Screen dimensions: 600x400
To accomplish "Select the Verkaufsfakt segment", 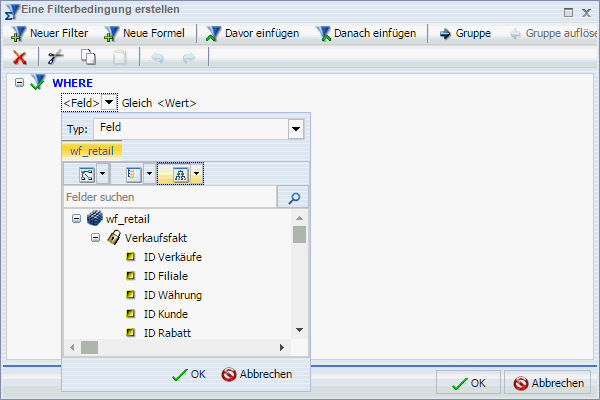I will 156,238.
